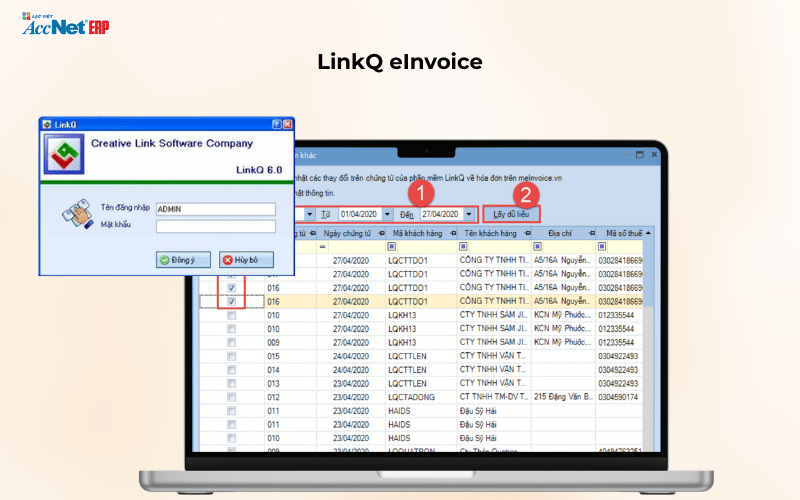Viewport: 800px width, 500px height.
Task: Click the Hủy bỏ button
Action: pos(246,260)
